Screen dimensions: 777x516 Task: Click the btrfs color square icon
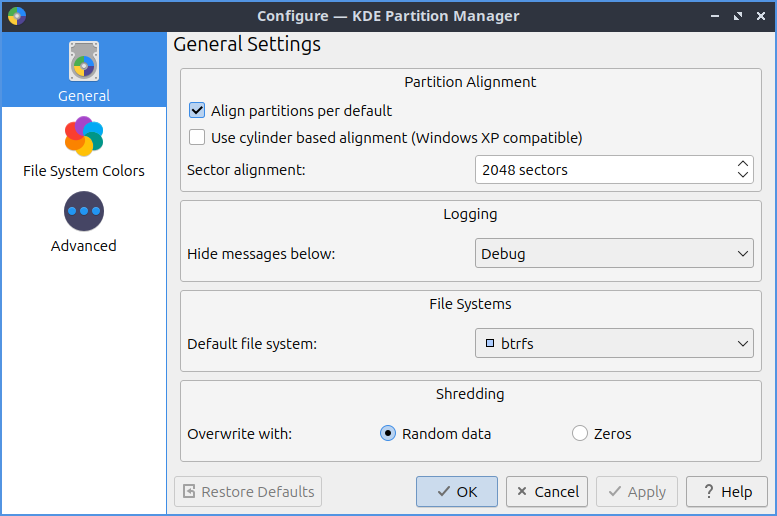(490, 343)
